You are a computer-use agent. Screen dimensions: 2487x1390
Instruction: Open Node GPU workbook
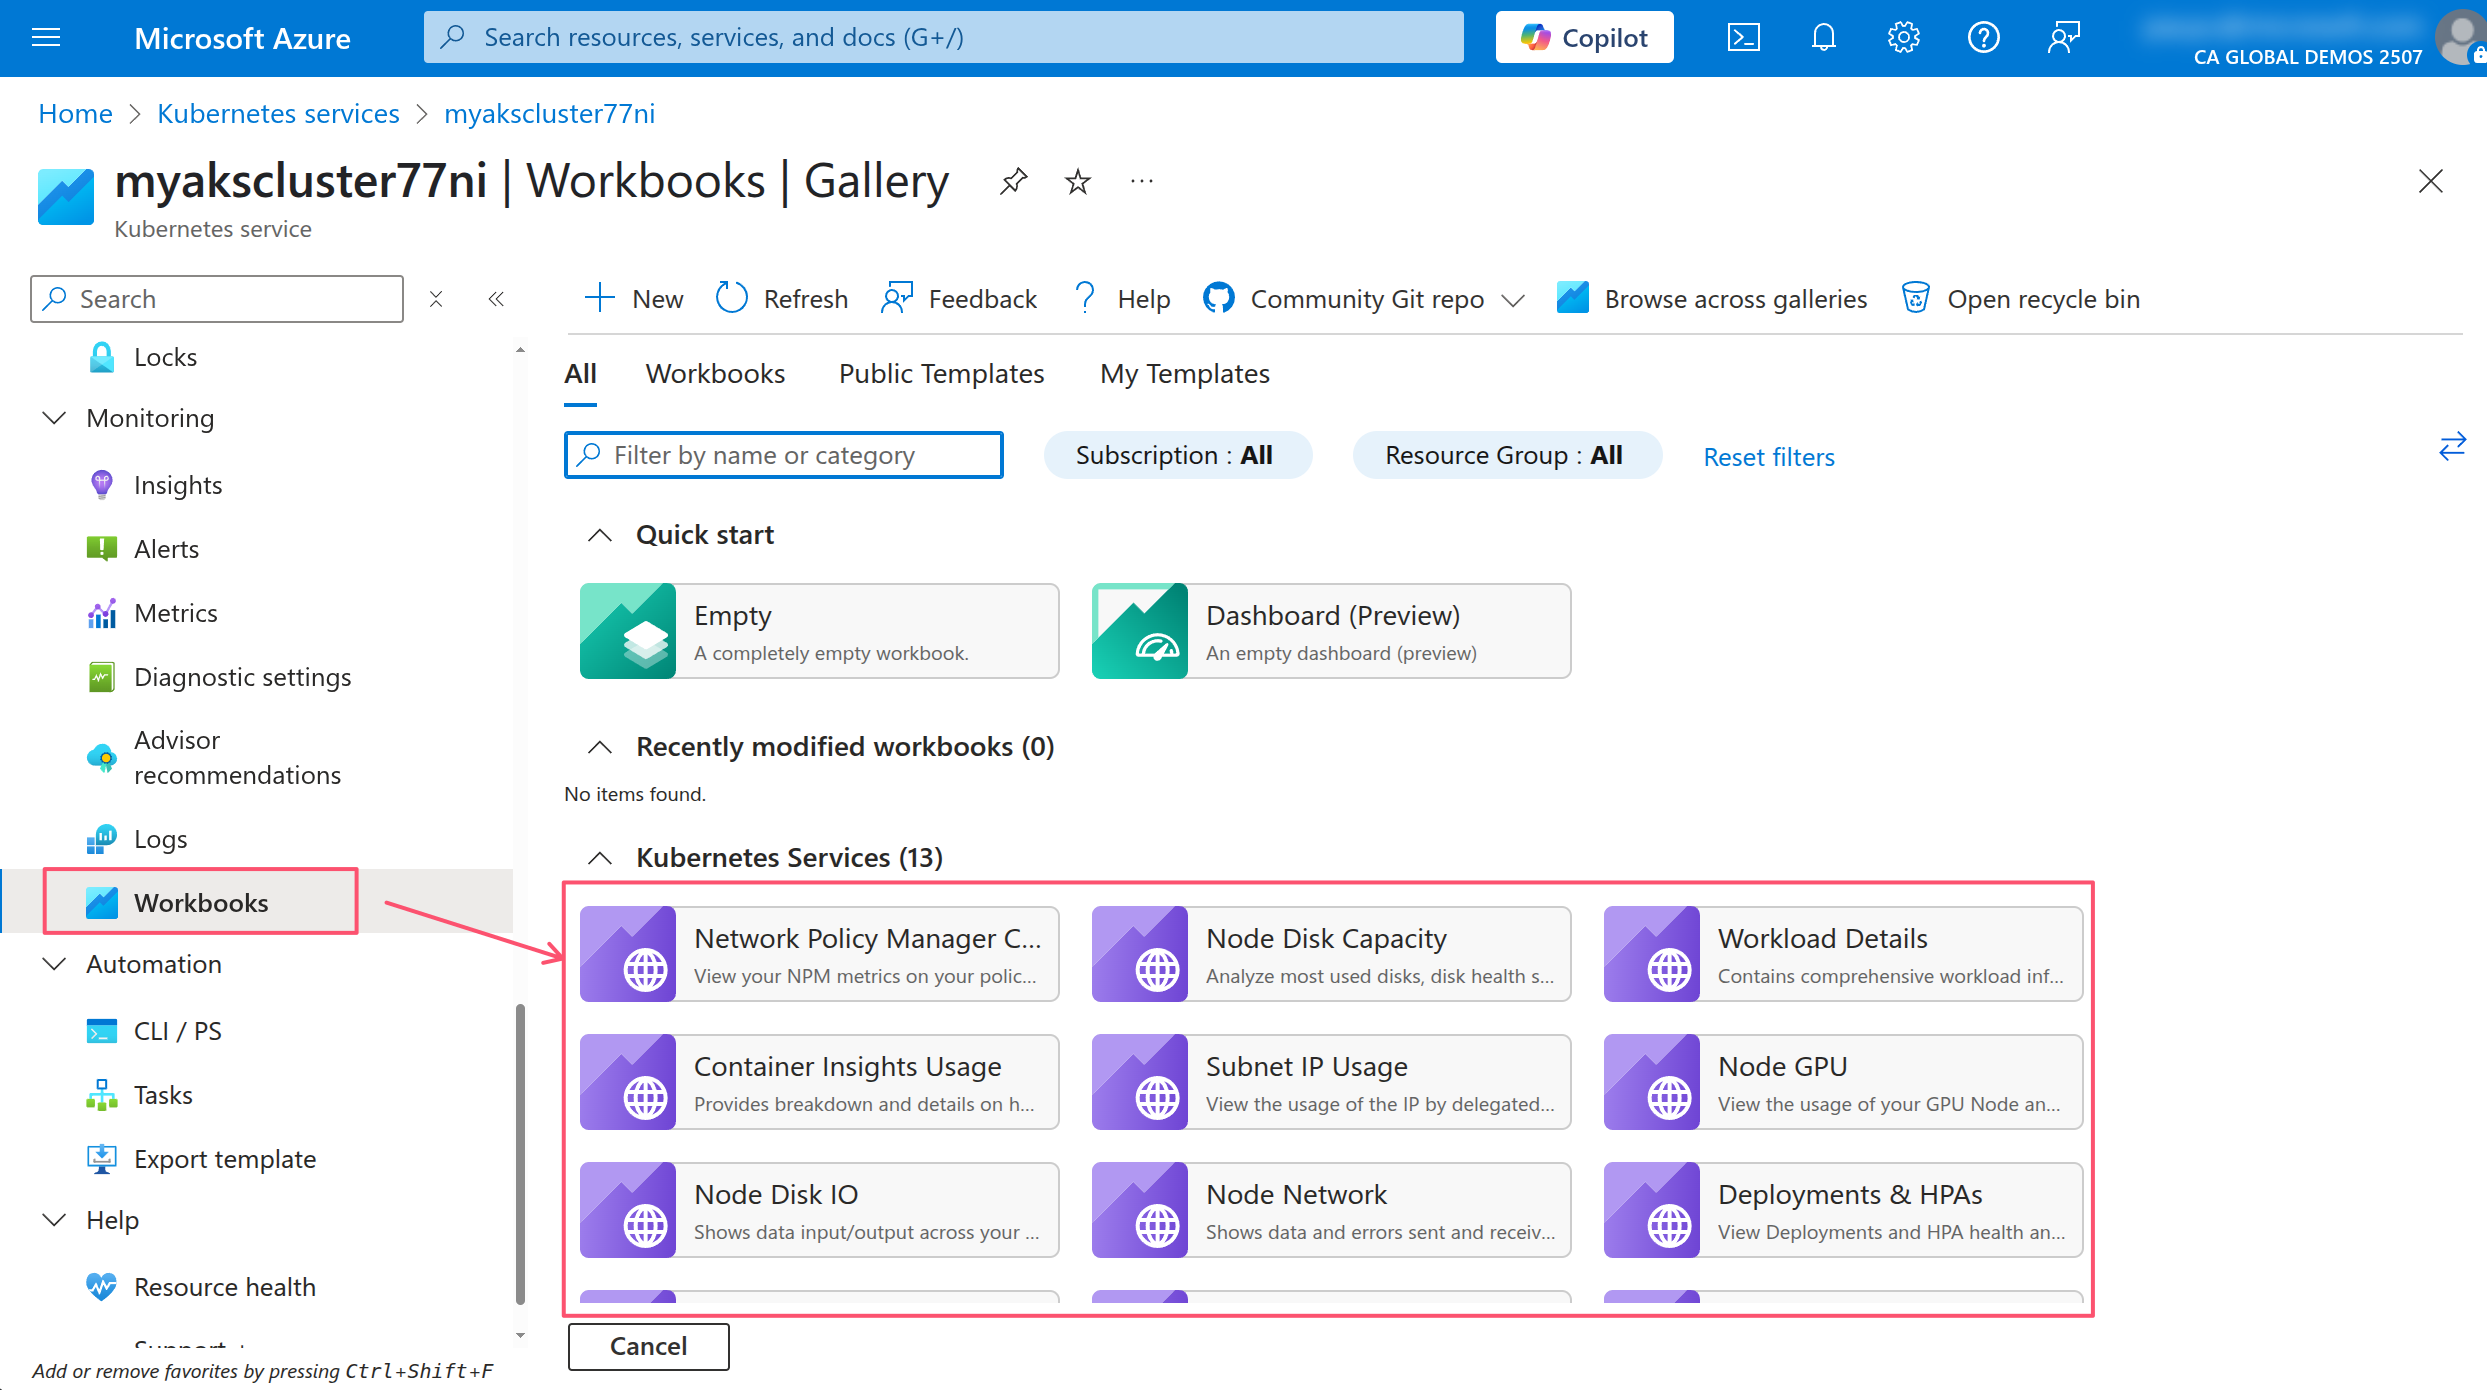pos(1843,1082)
